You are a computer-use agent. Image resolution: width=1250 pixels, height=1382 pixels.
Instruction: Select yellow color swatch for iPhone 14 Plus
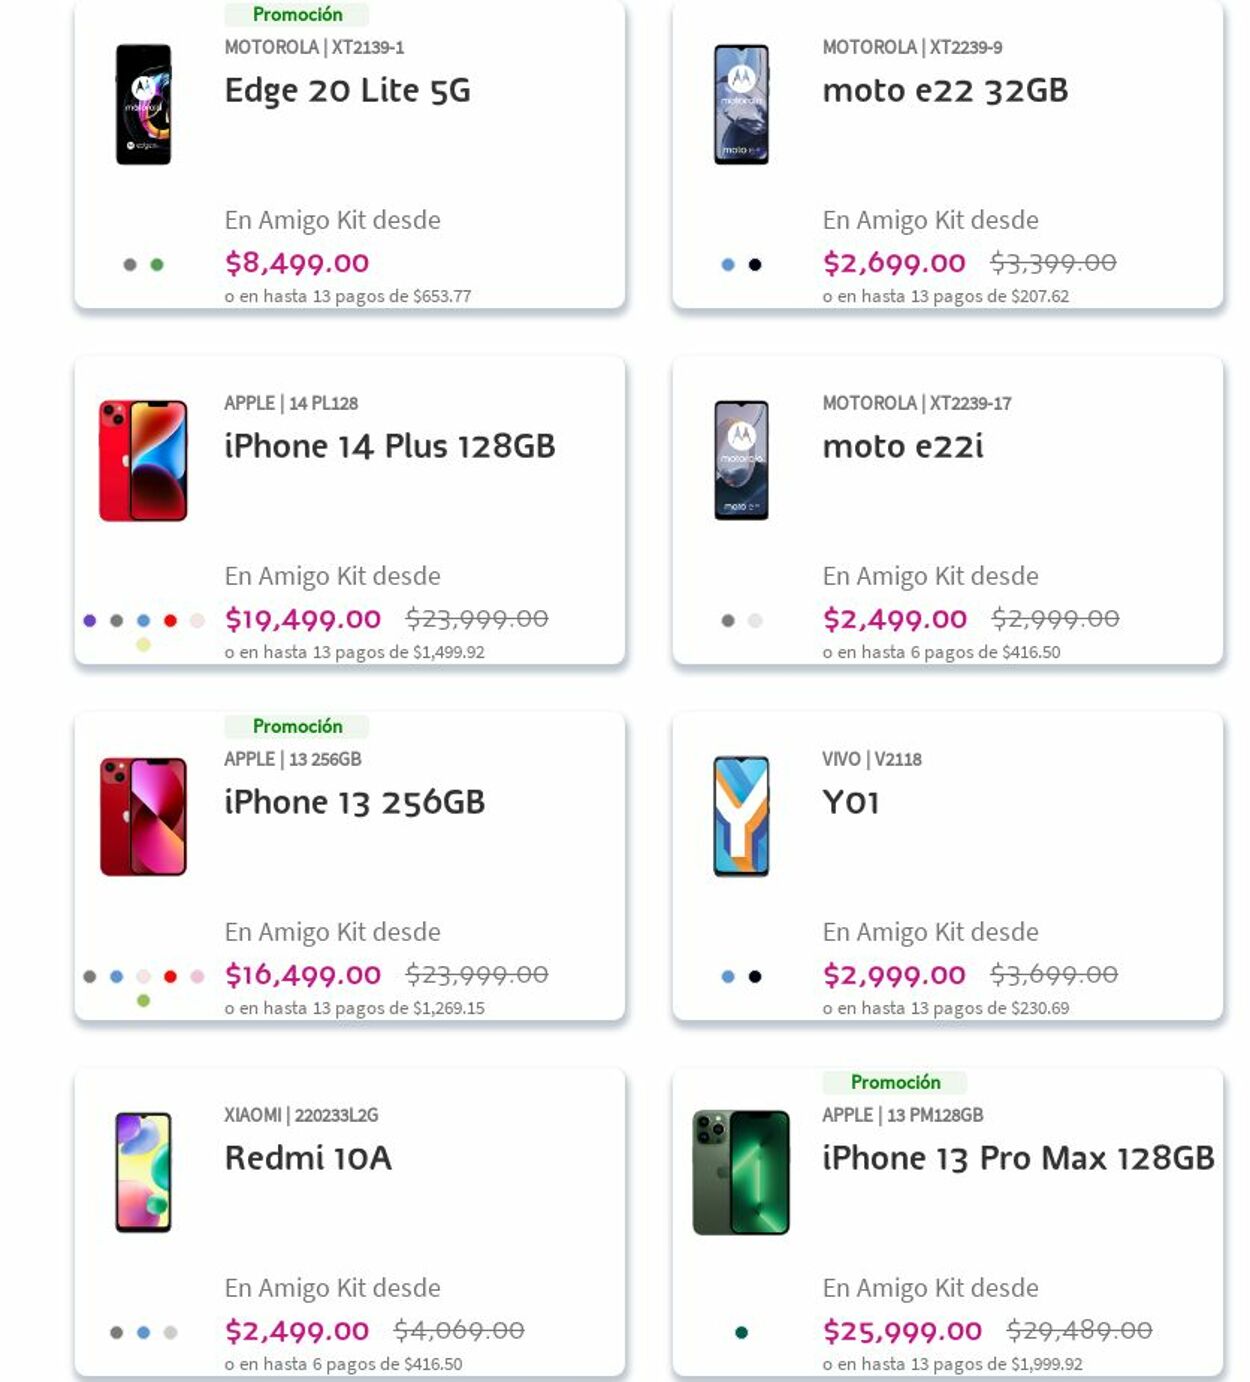pyautogui.click(x=143, y=645)
